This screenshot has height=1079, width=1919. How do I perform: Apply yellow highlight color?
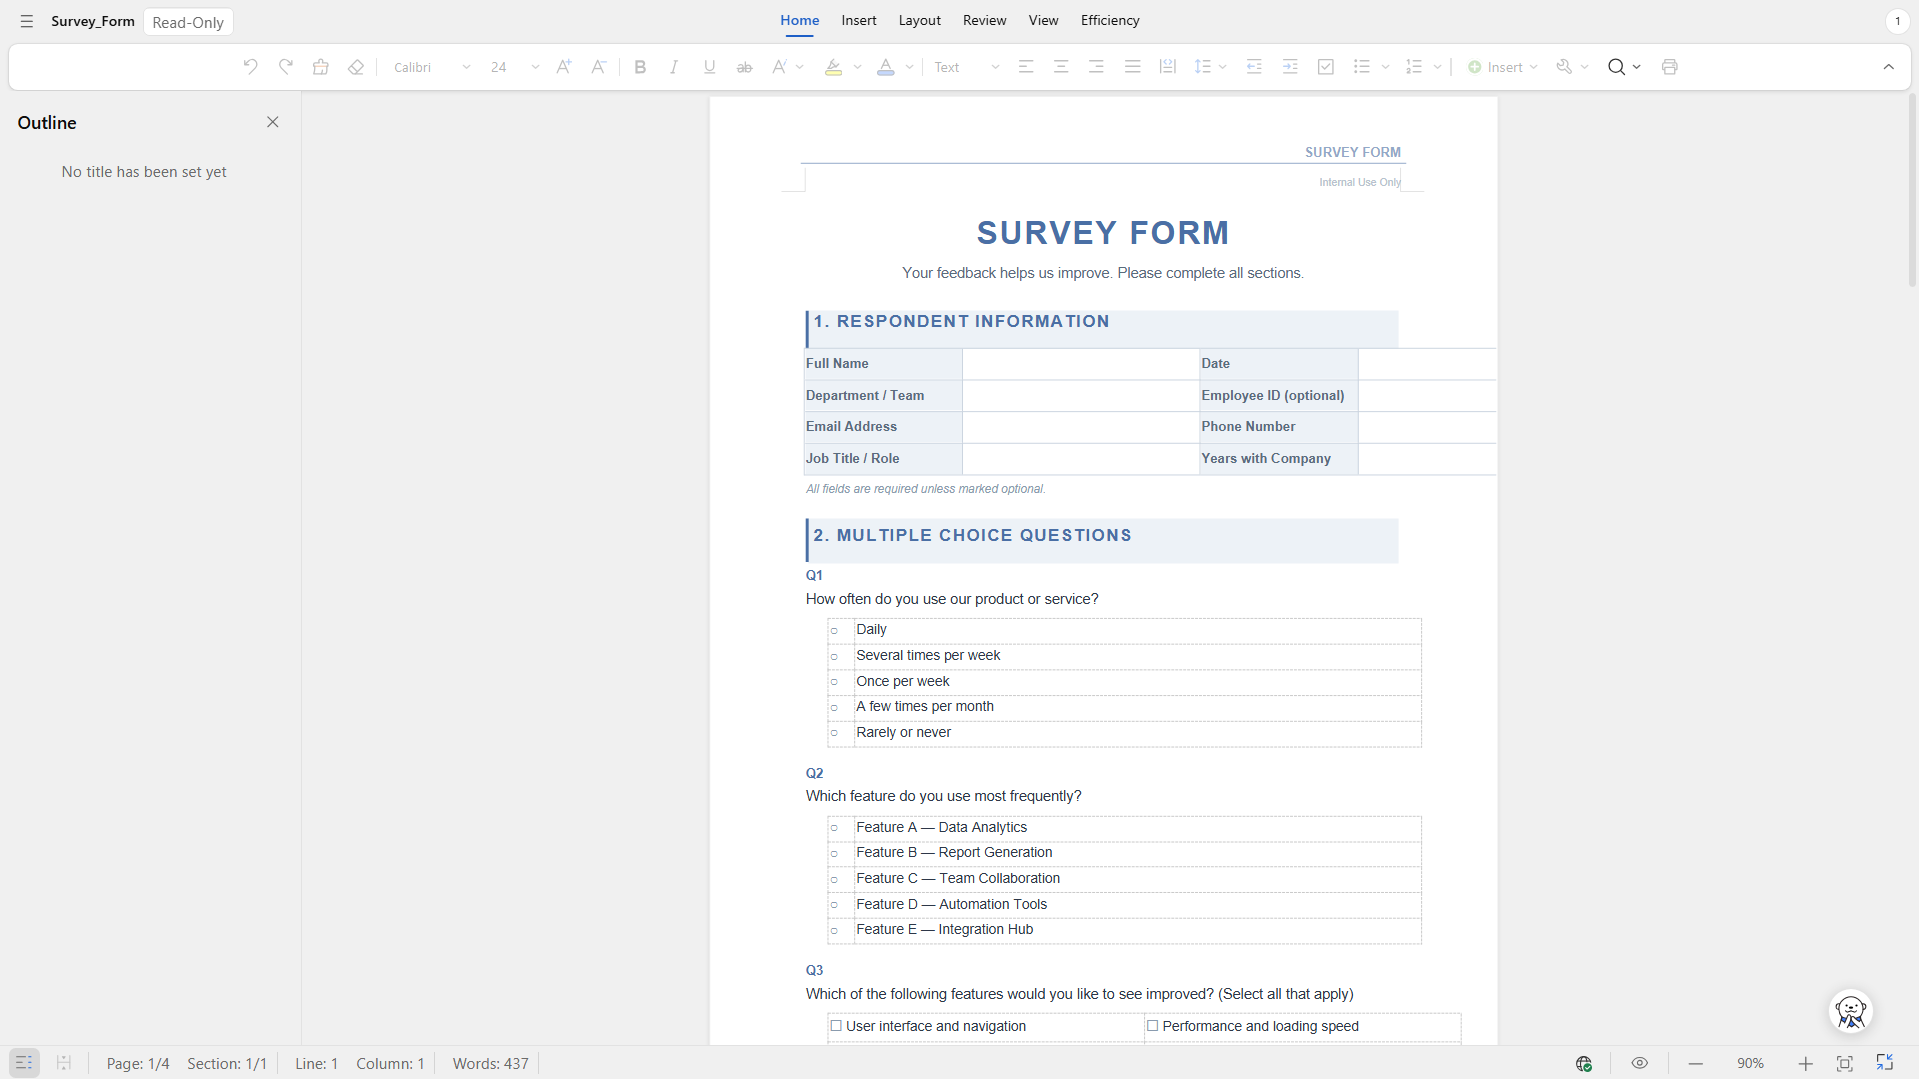(x=833, y=67)
